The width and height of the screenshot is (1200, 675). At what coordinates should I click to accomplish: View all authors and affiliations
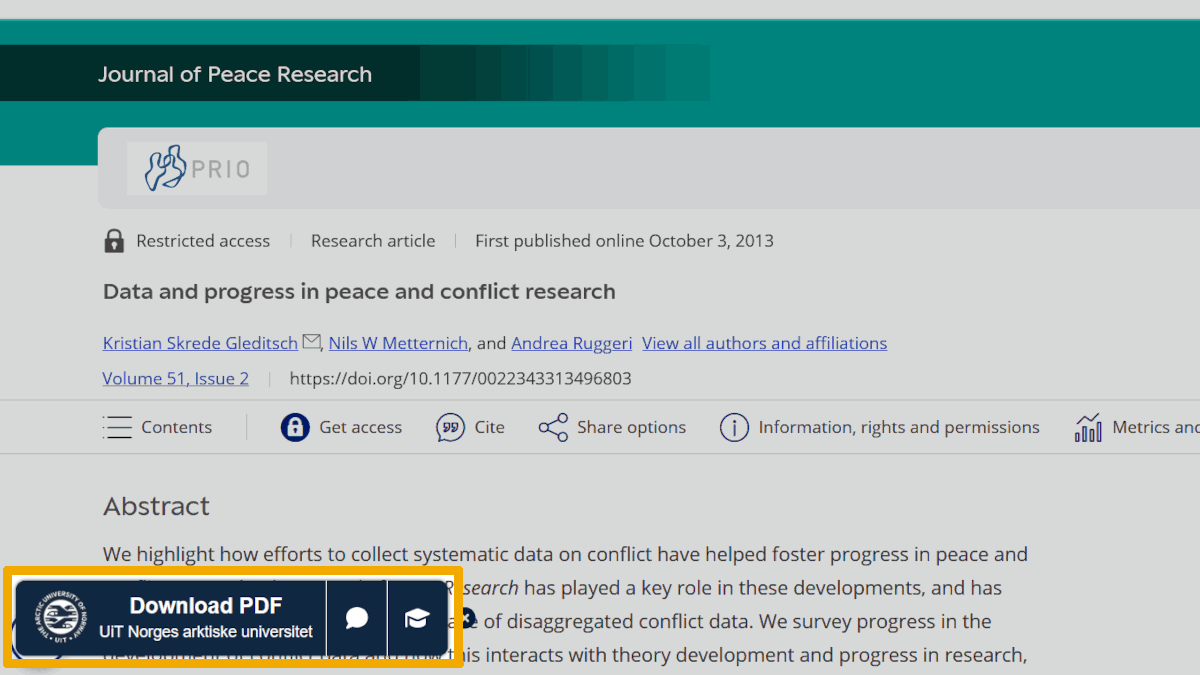pos(764,343)
